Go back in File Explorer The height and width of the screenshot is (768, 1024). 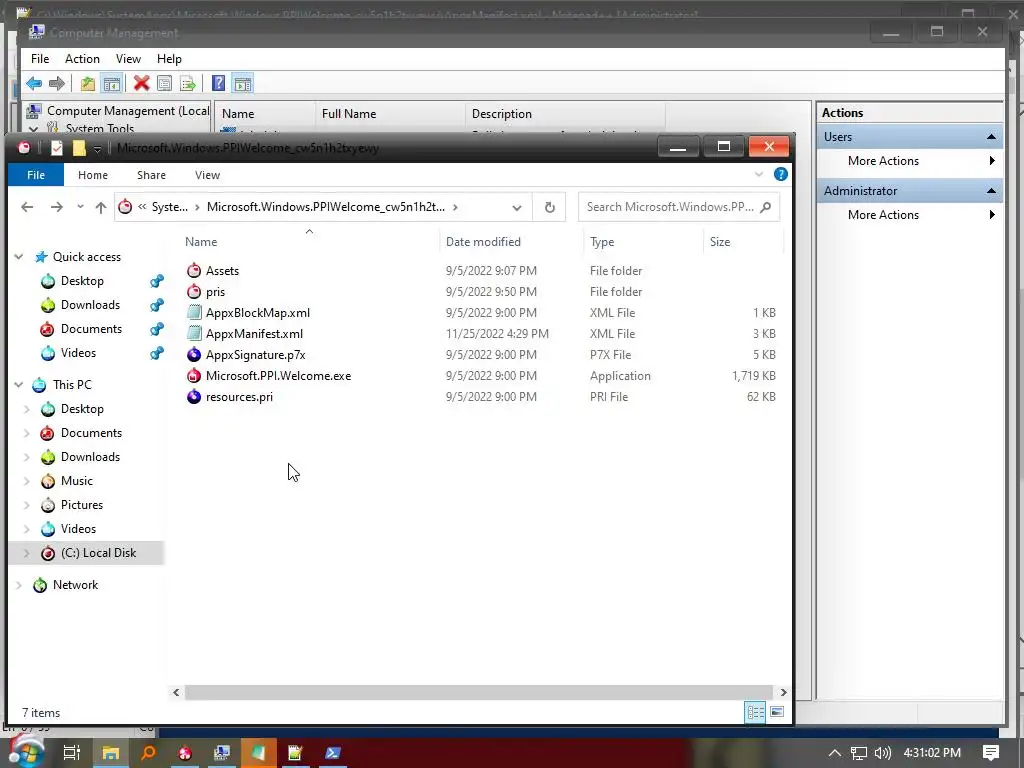(x=27, y=207)
